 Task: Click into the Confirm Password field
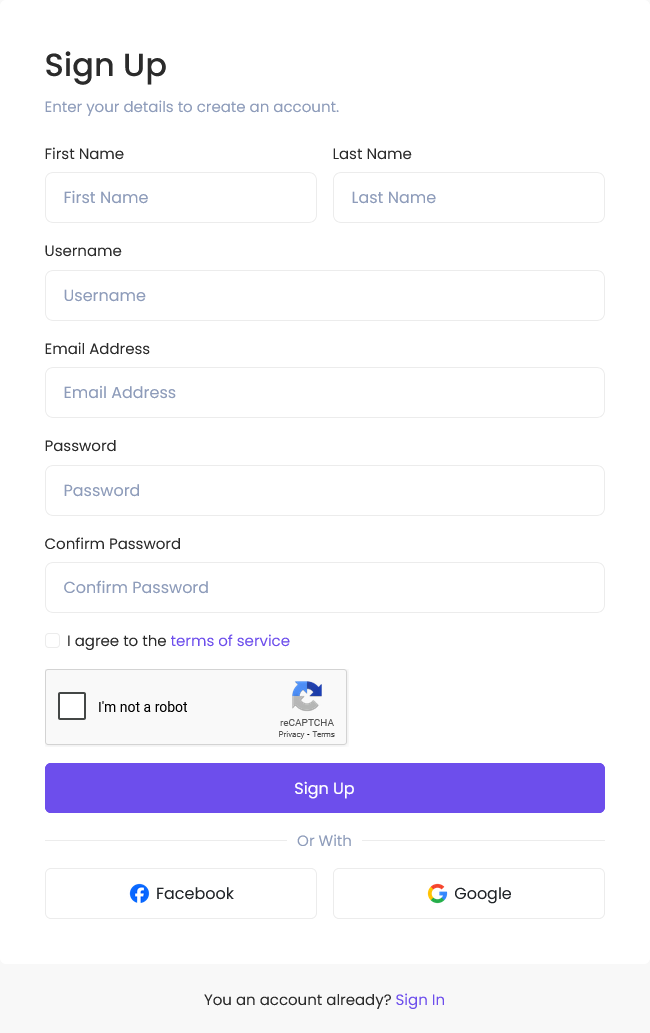point(325,588)
